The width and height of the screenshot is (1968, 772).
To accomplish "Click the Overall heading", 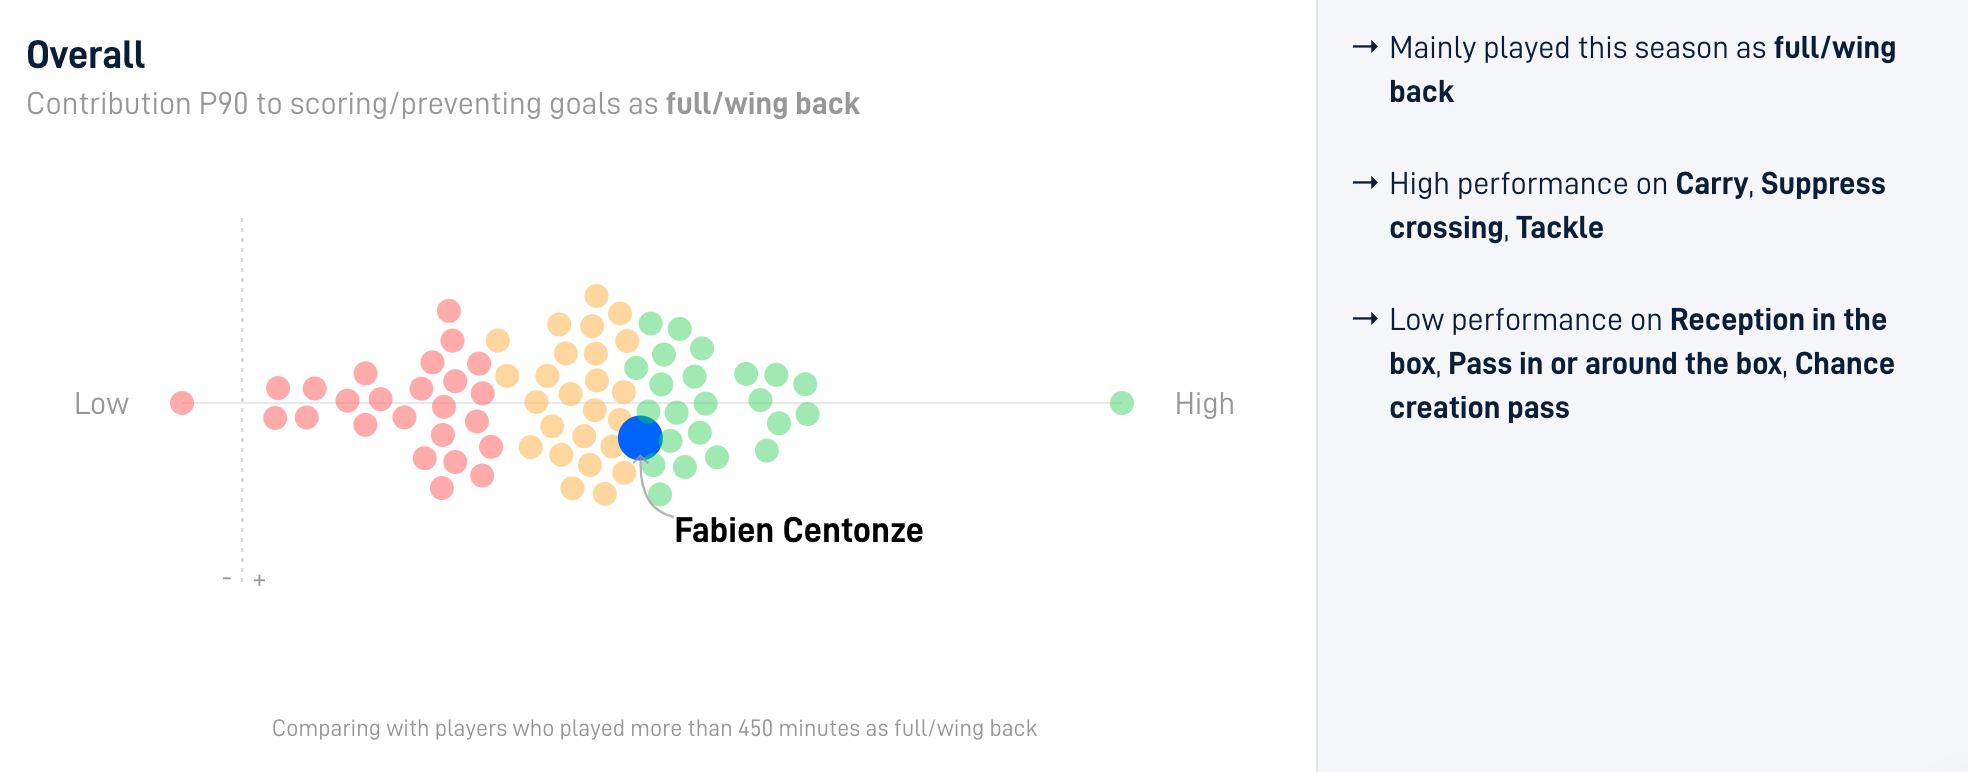I will [x=86, y=55].
